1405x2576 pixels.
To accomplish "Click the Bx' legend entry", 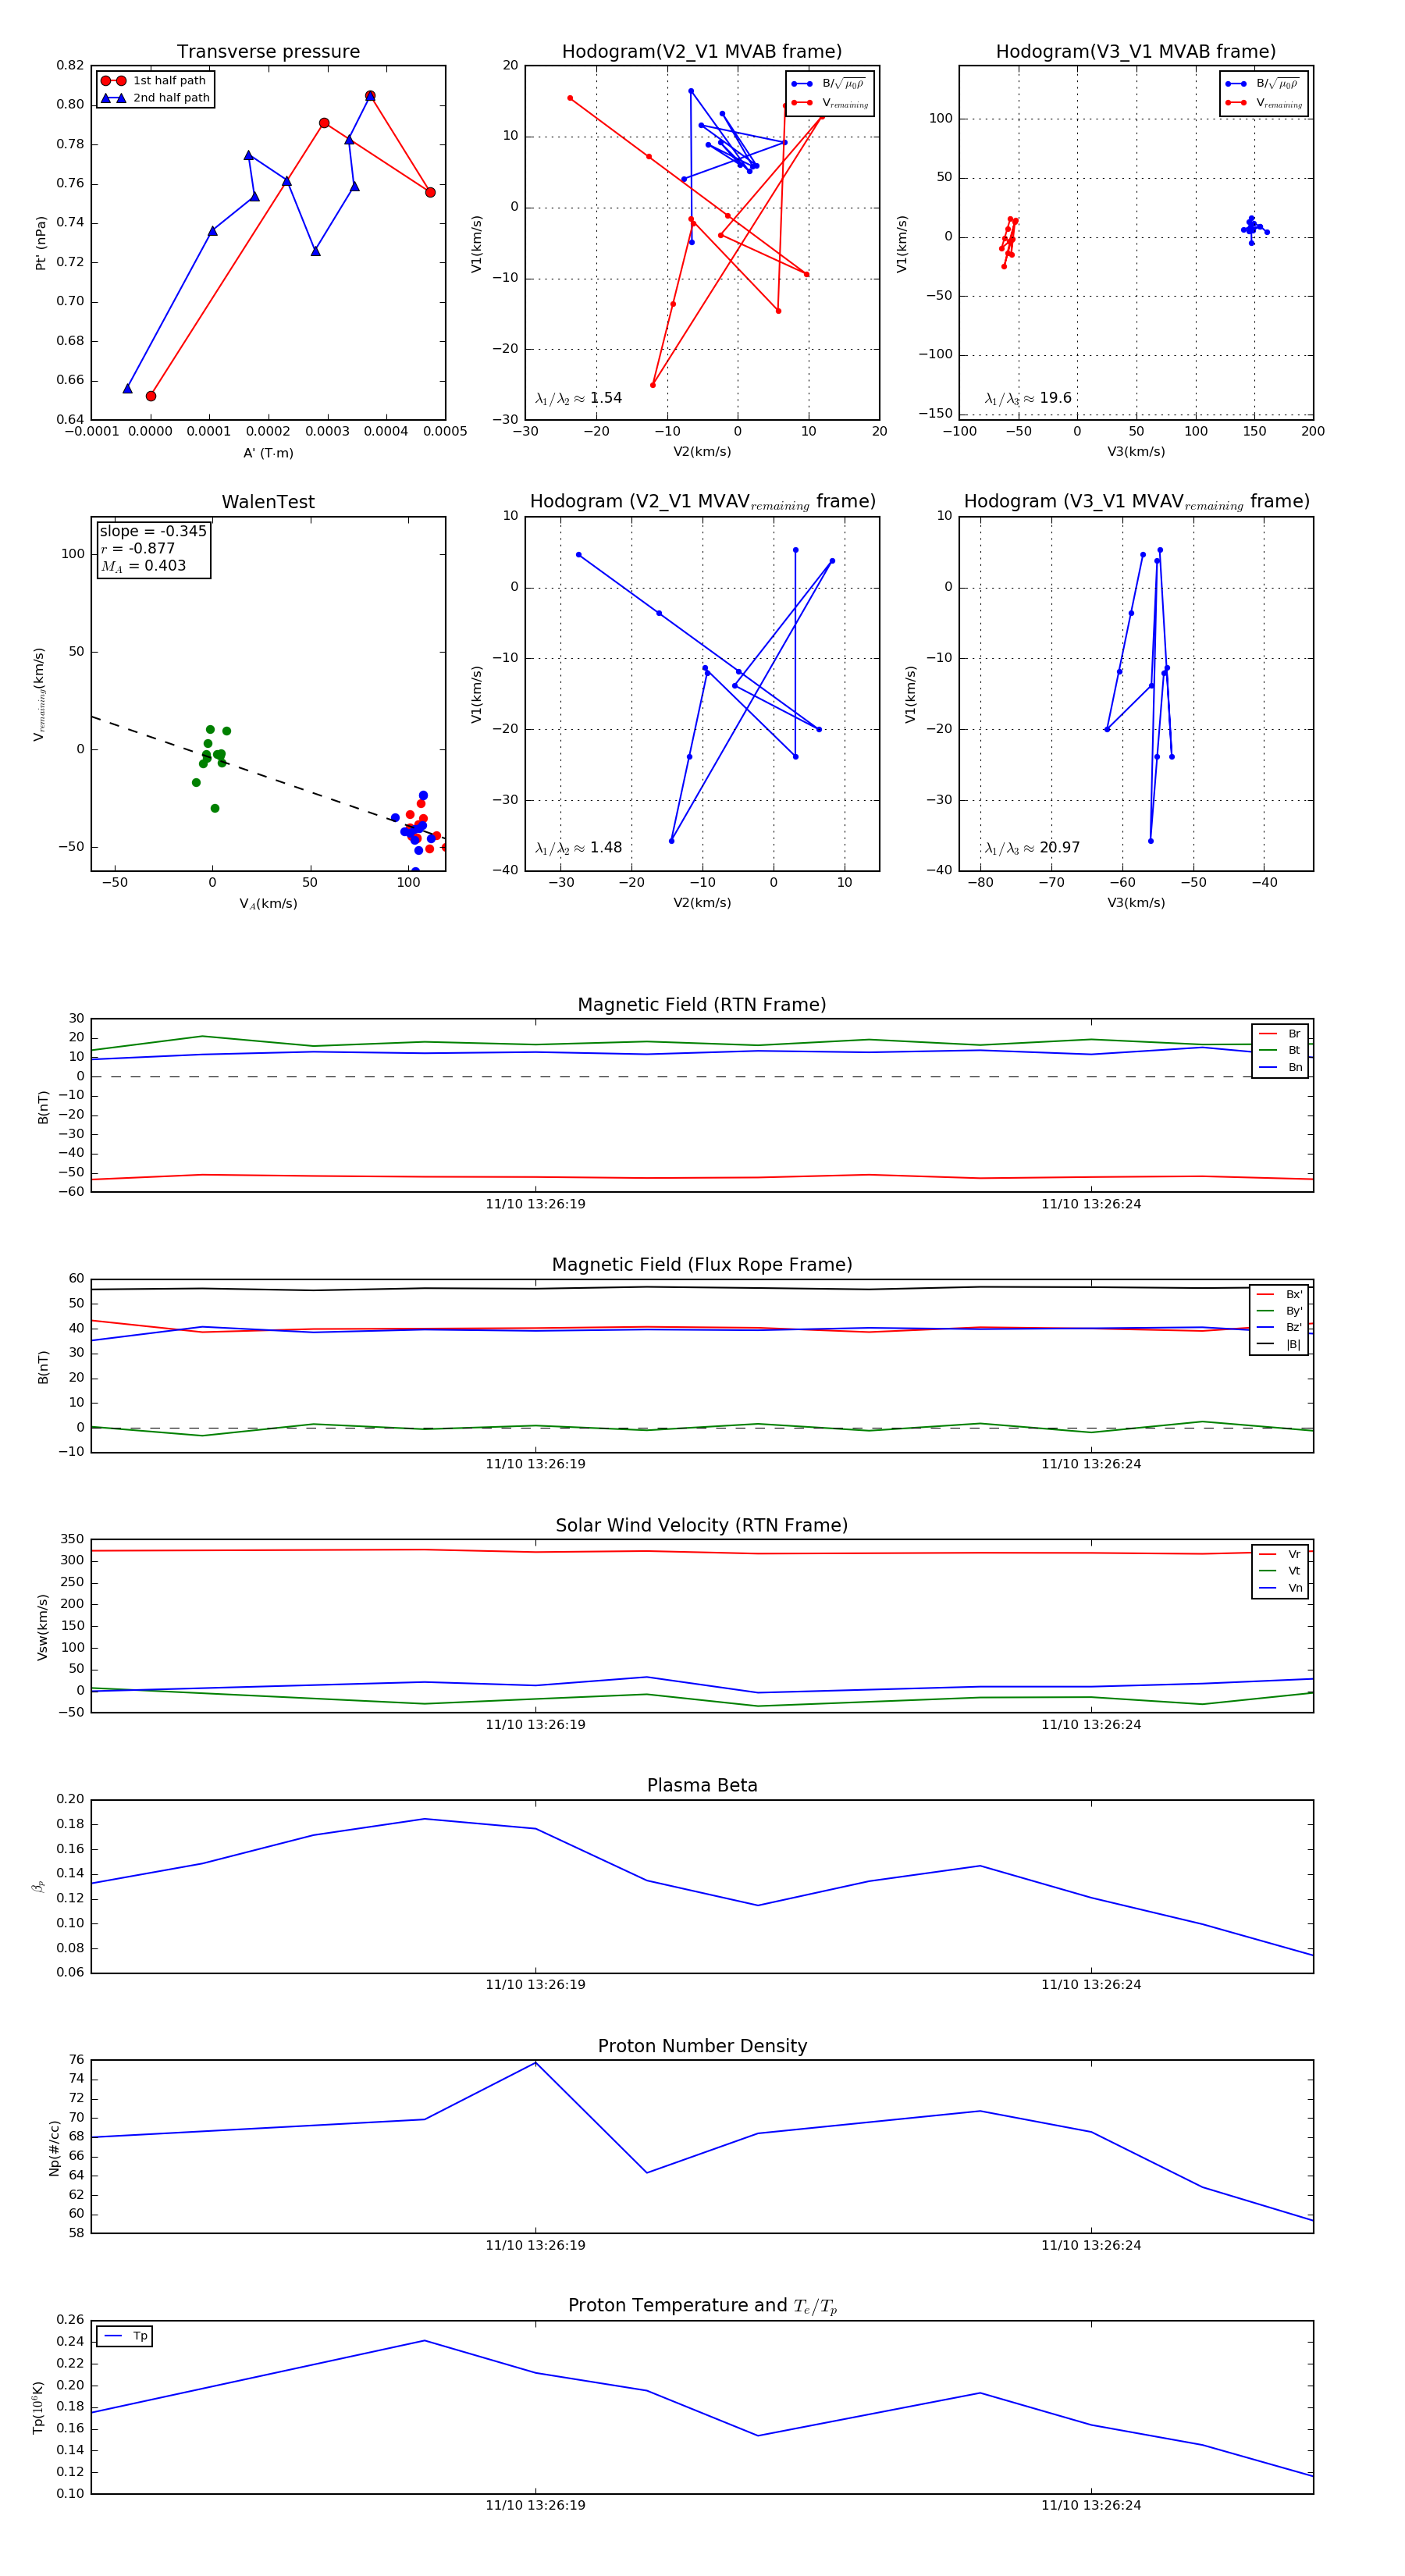I will [x=1280, y=1294].
